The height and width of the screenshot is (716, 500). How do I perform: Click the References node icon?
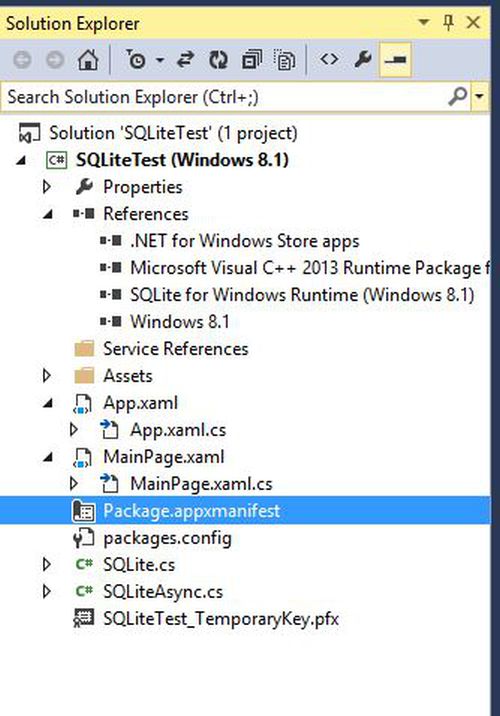pos(84,213)
